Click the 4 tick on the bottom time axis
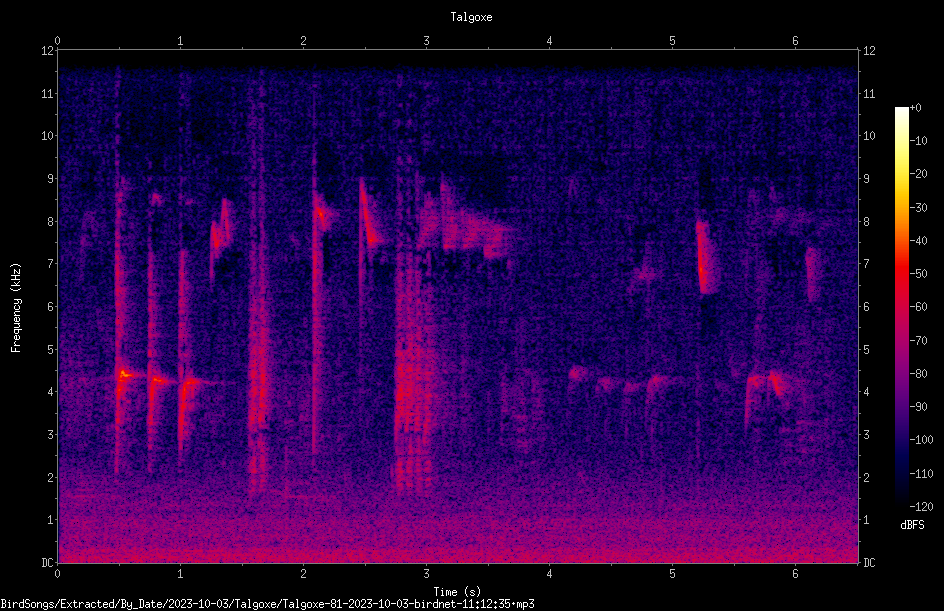This screenshot has height=611, width=944. [549, 574]
